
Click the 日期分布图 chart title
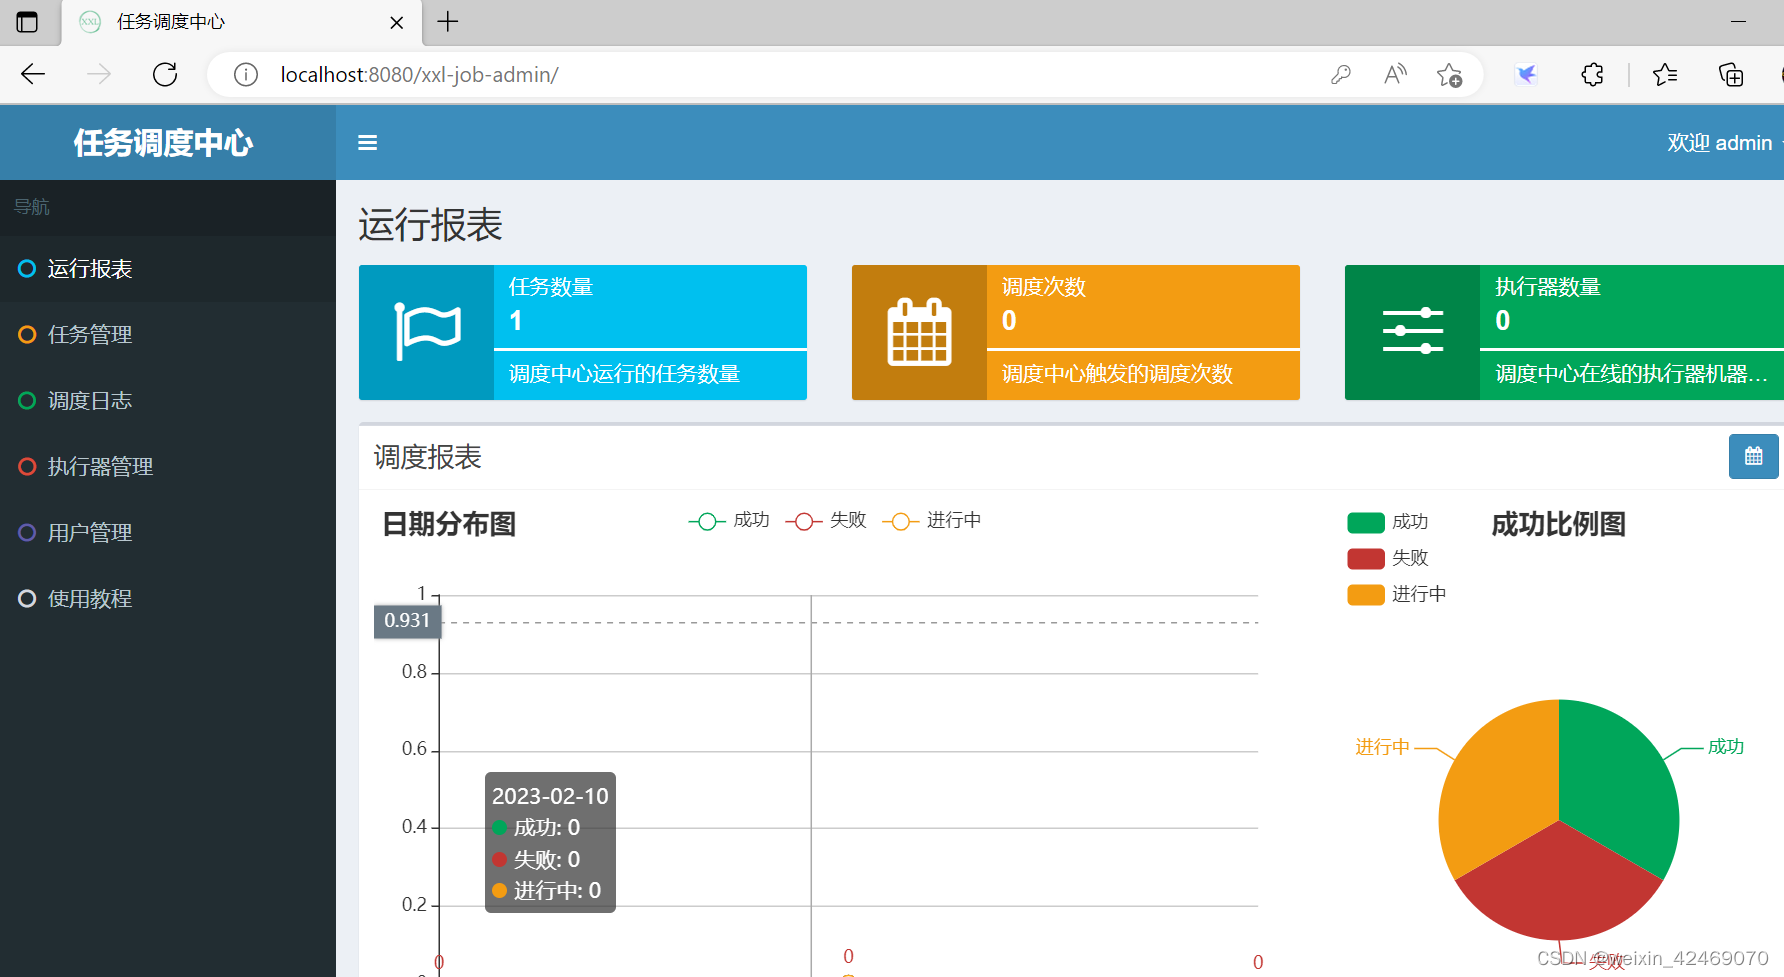coord(449,524)
